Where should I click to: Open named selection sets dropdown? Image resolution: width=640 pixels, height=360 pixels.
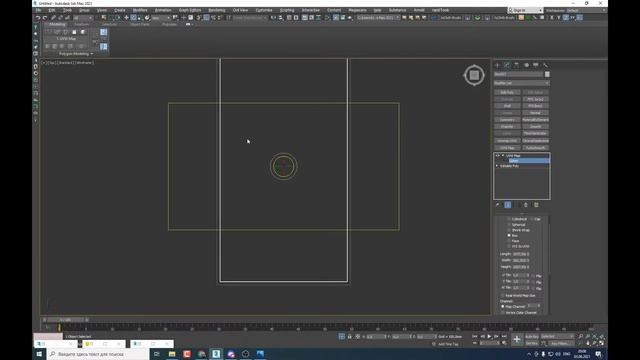250,18
